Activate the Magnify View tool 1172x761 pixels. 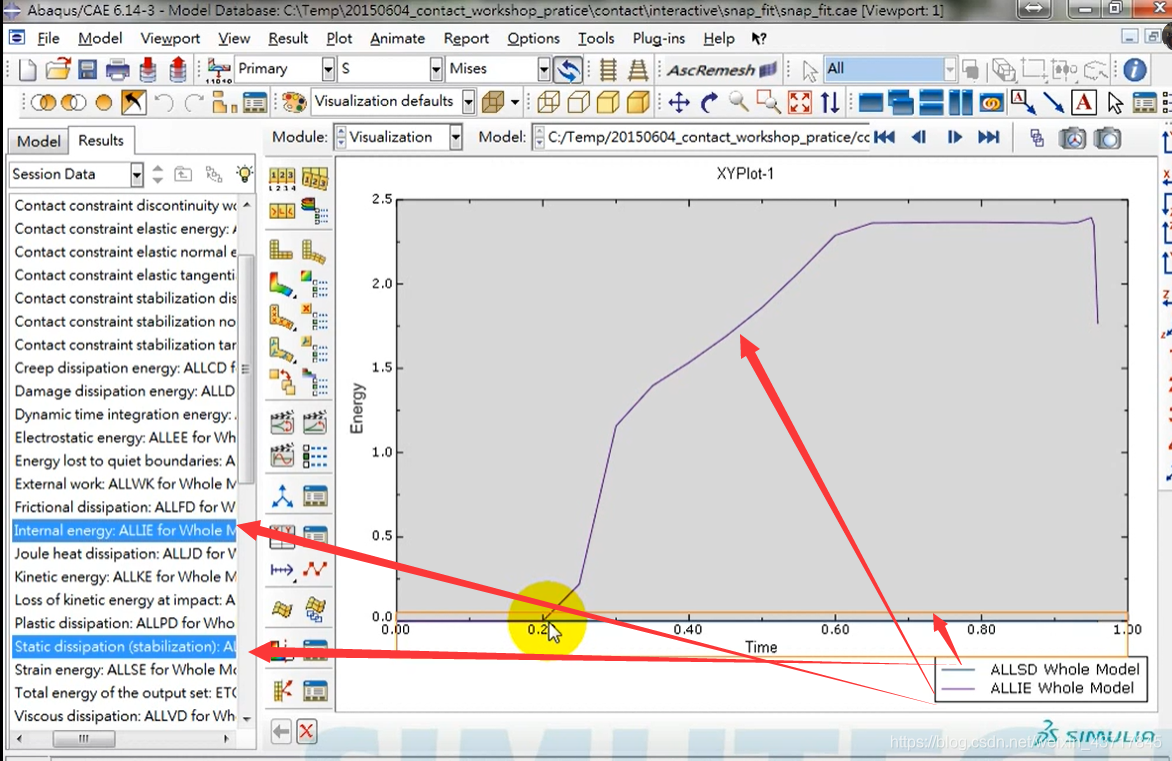click(738, 102)
